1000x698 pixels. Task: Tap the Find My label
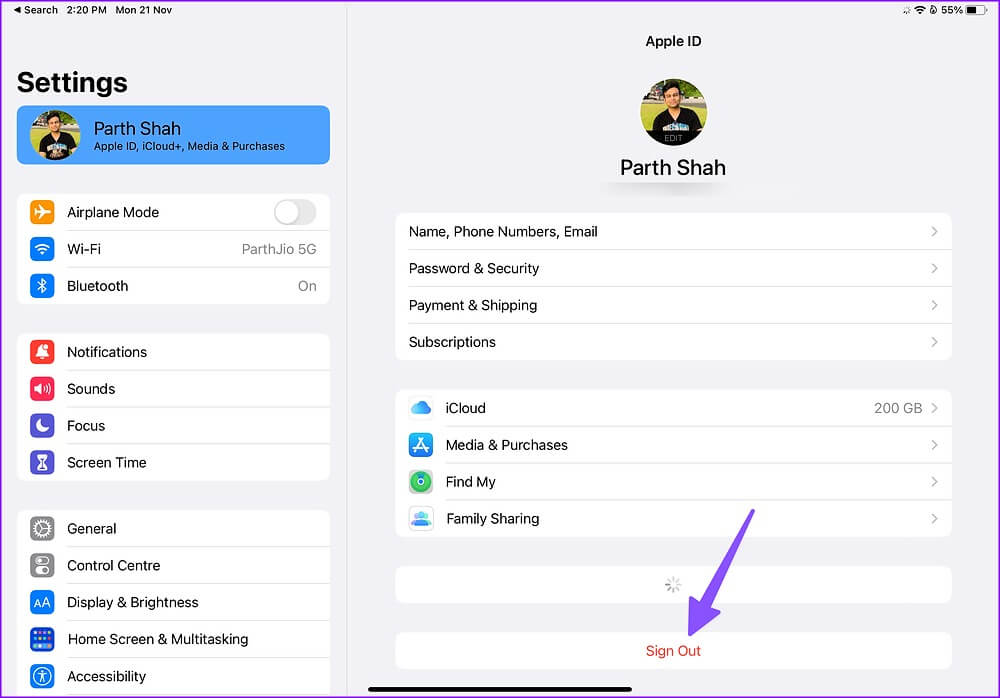click(471, 482)
